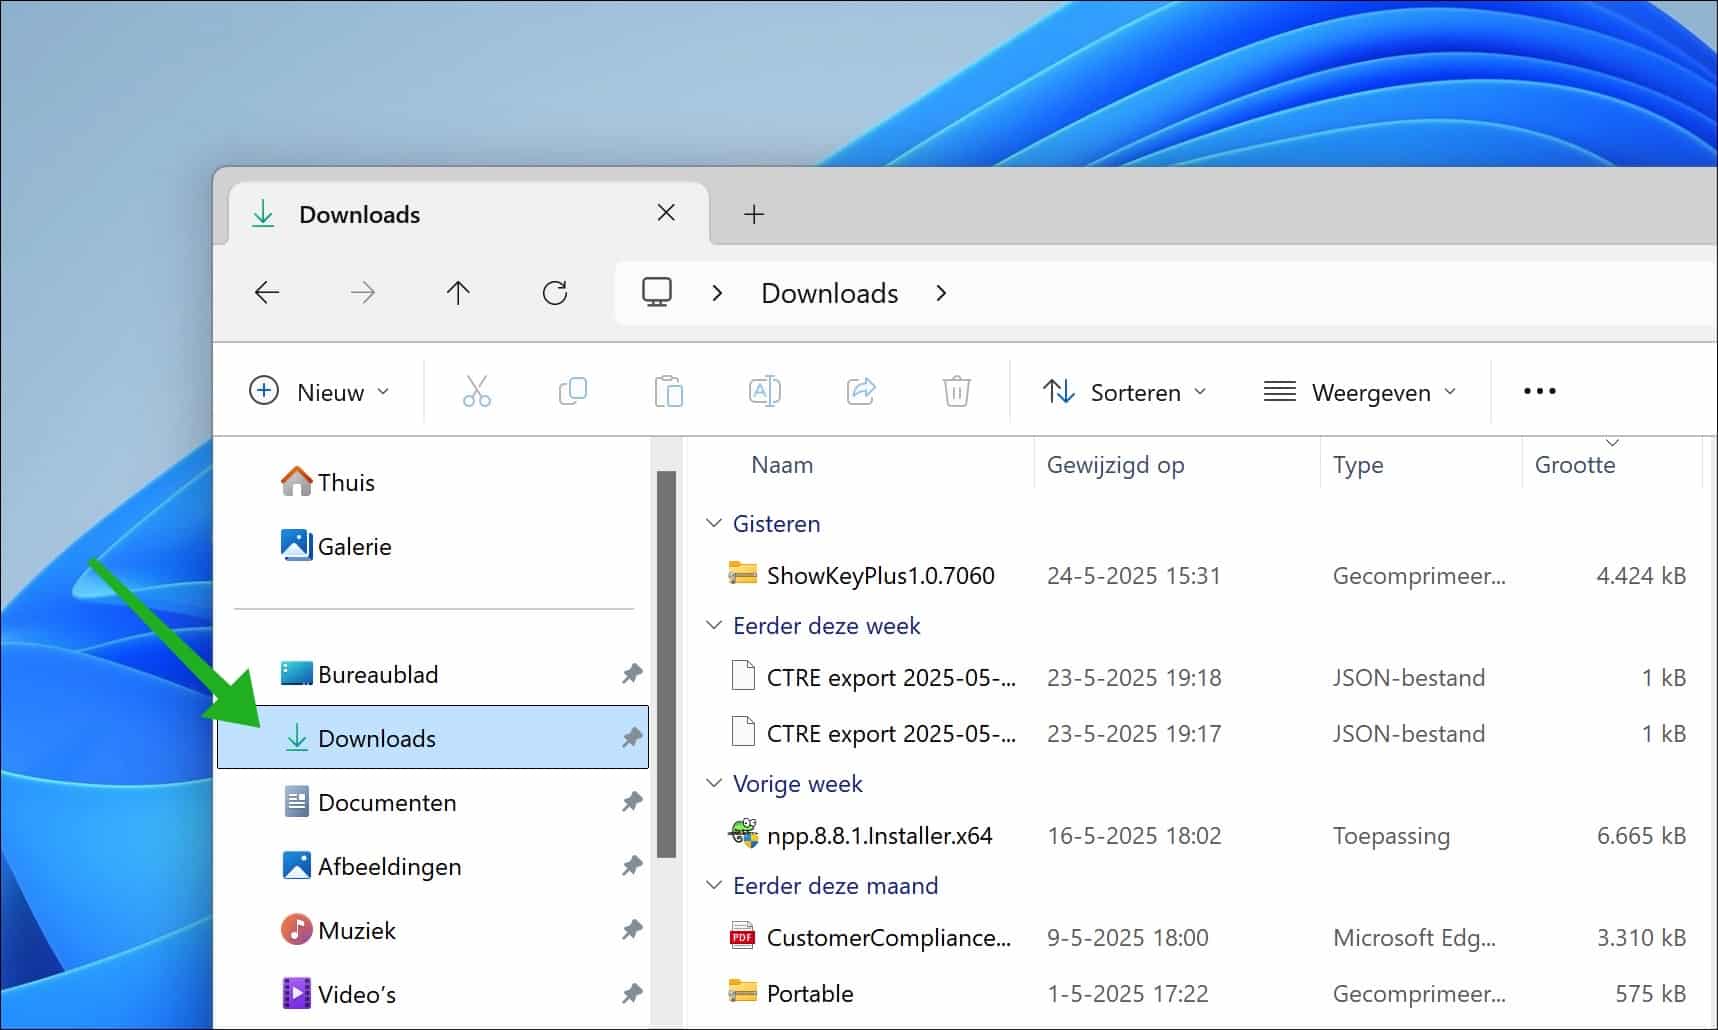Viewport: 1718px width, 1030px height.
Task: Refresh the Downloads folder view
Action: 555,292
